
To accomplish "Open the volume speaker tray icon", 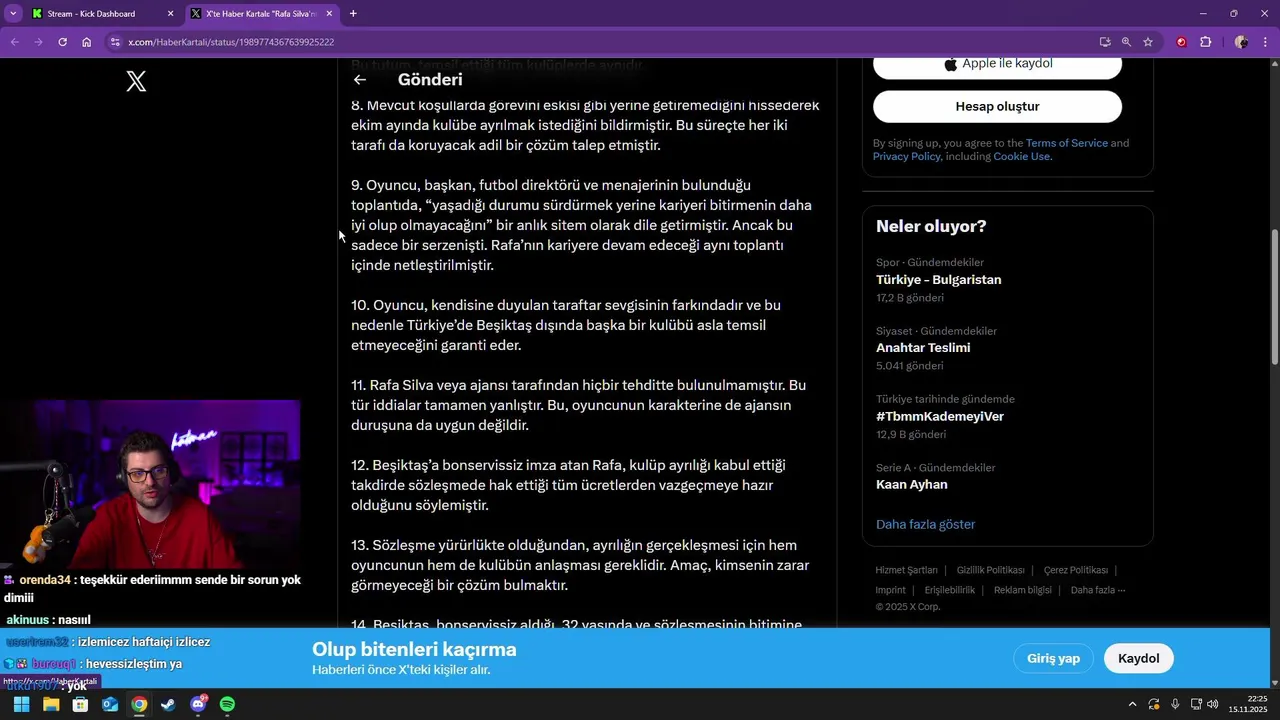I will point(1213,704).
